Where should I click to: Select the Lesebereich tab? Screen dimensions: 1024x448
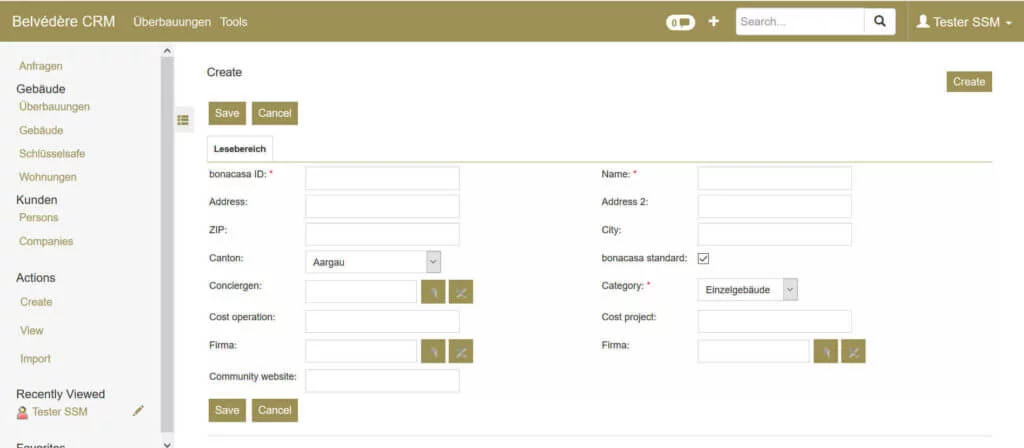[240, 148]
